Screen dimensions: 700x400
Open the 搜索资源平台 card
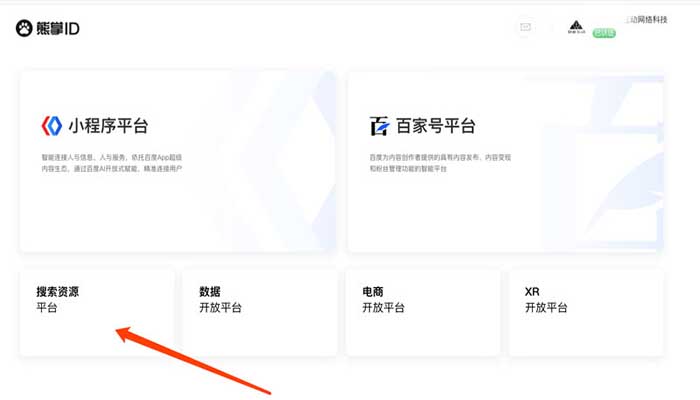(97, 312)
